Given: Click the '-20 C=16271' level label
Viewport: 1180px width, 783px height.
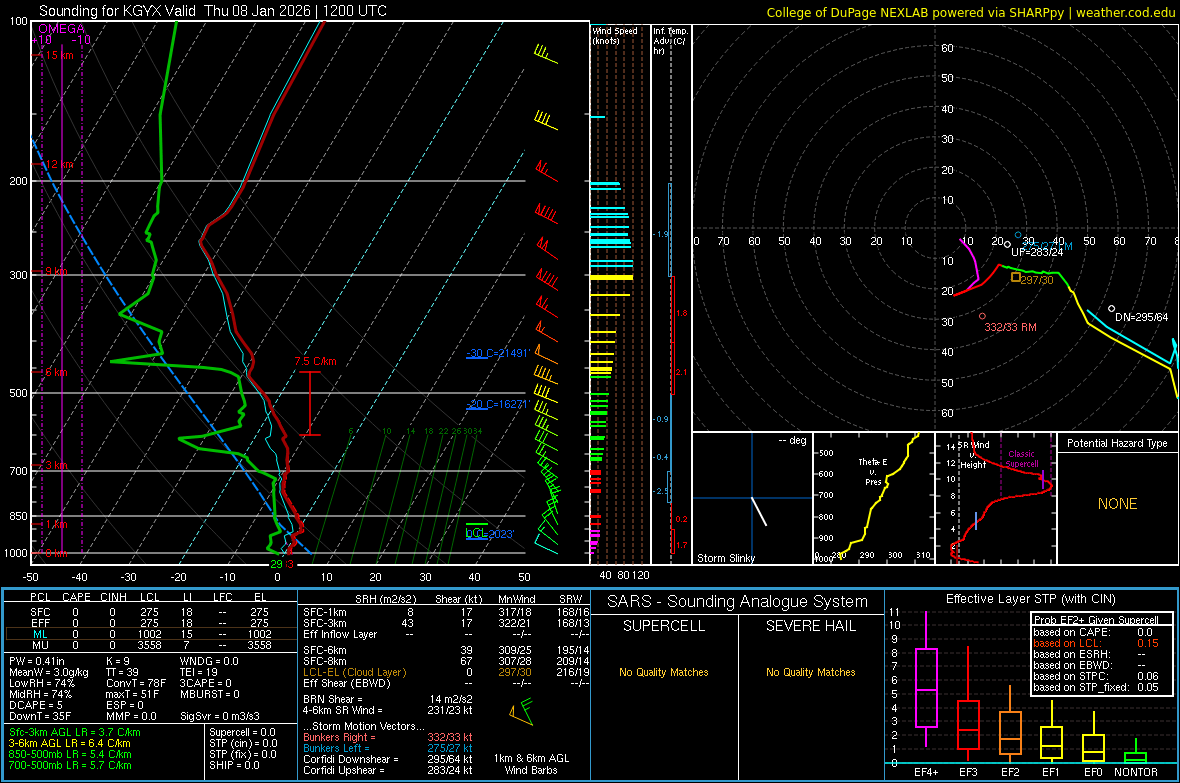Looking at the screenshot, I should 498,404.
